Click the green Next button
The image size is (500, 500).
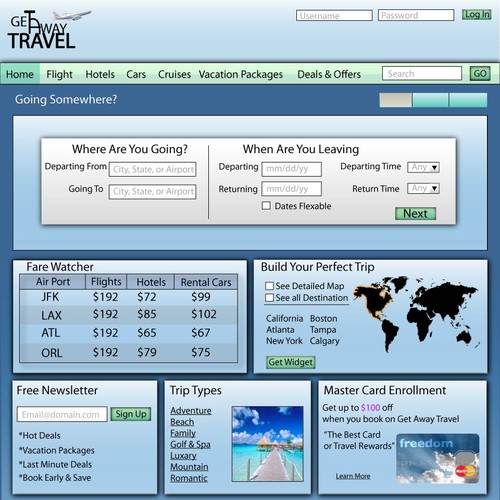point(415,214)
